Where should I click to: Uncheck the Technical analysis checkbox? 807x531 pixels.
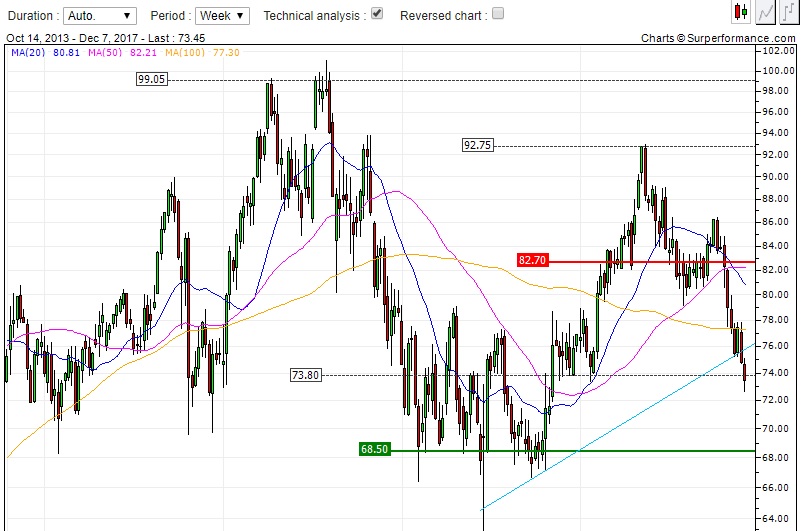(x=377, y=13)
